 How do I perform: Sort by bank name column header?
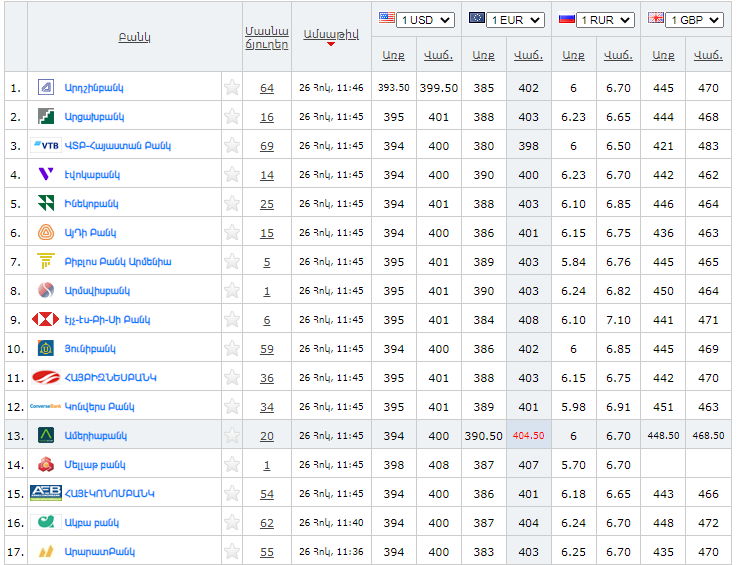(134, 37)
